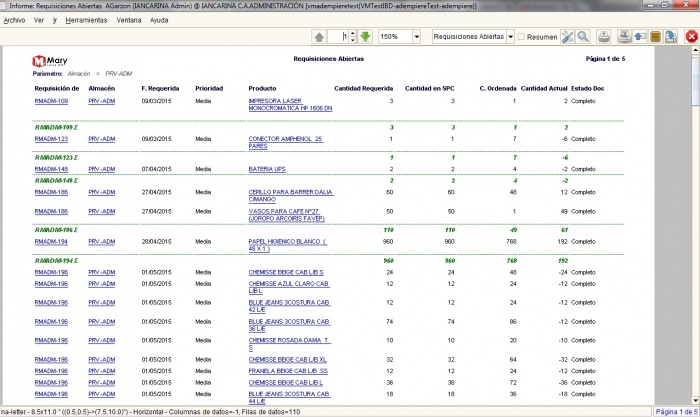The height and width of the screenshot is (417, 700).
Task: Increase page number with spinner up arrow
Action: [353, 33]
